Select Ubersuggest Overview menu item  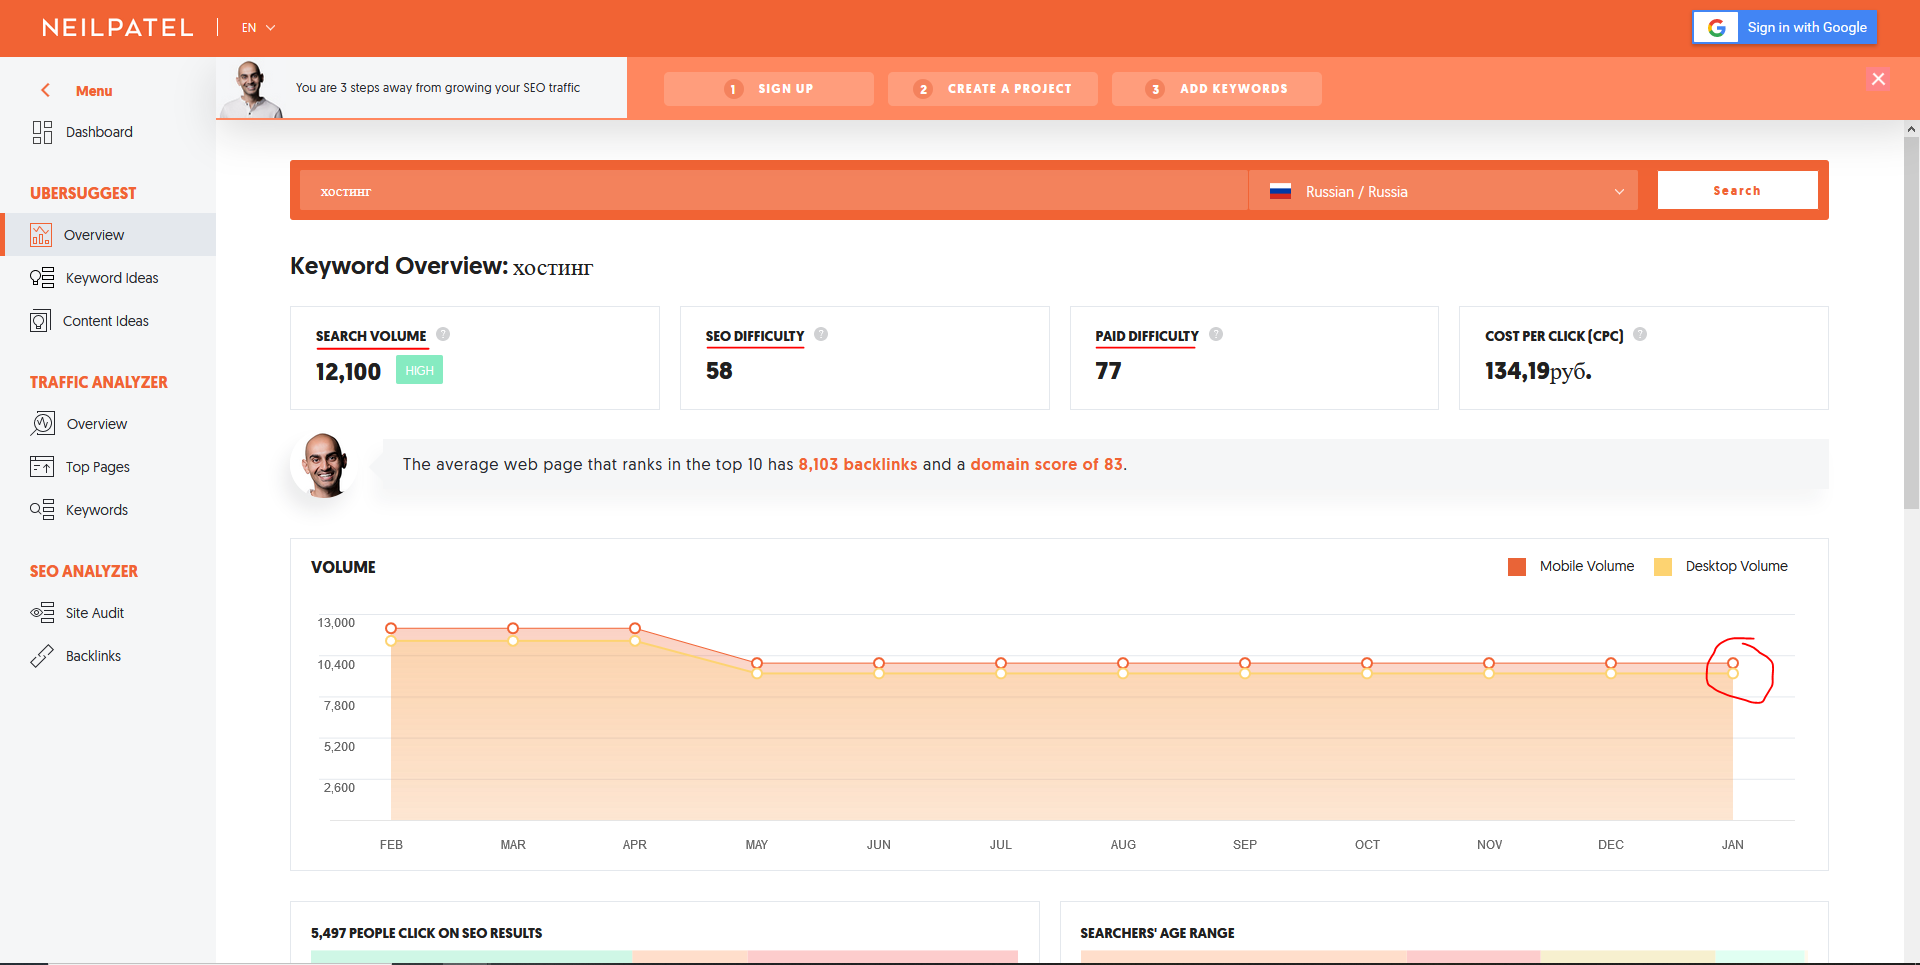coord(94,235)
